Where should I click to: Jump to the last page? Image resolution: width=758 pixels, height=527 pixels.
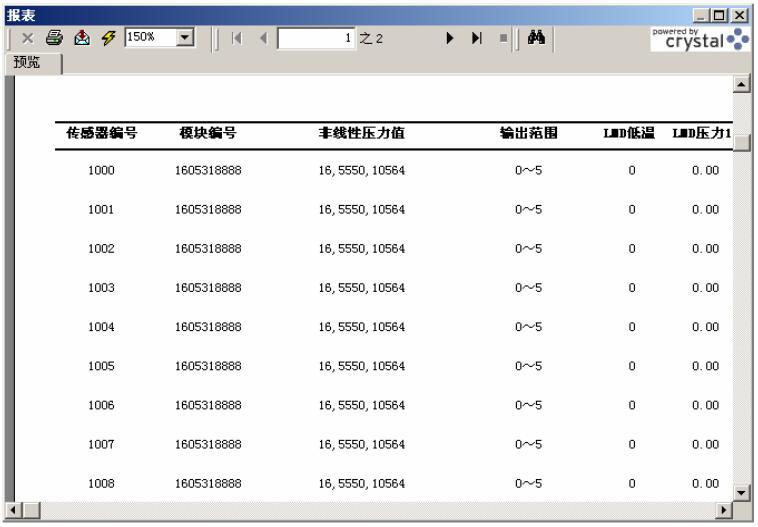pos(477,38)
